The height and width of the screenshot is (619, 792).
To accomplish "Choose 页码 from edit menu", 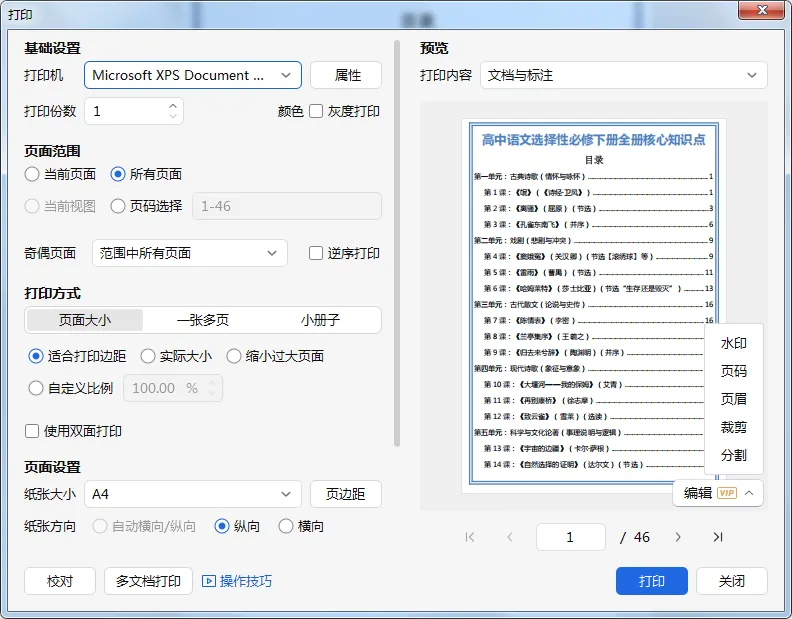I will (x=733, y=371).
